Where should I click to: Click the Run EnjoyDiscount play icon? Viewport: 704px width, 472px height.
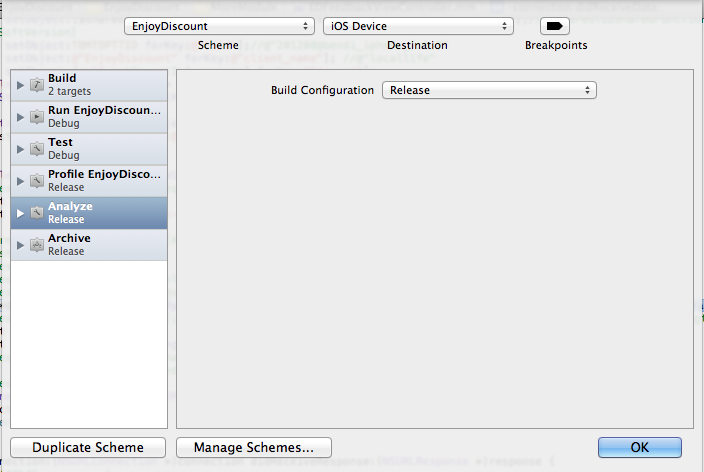tap(36, 117)
